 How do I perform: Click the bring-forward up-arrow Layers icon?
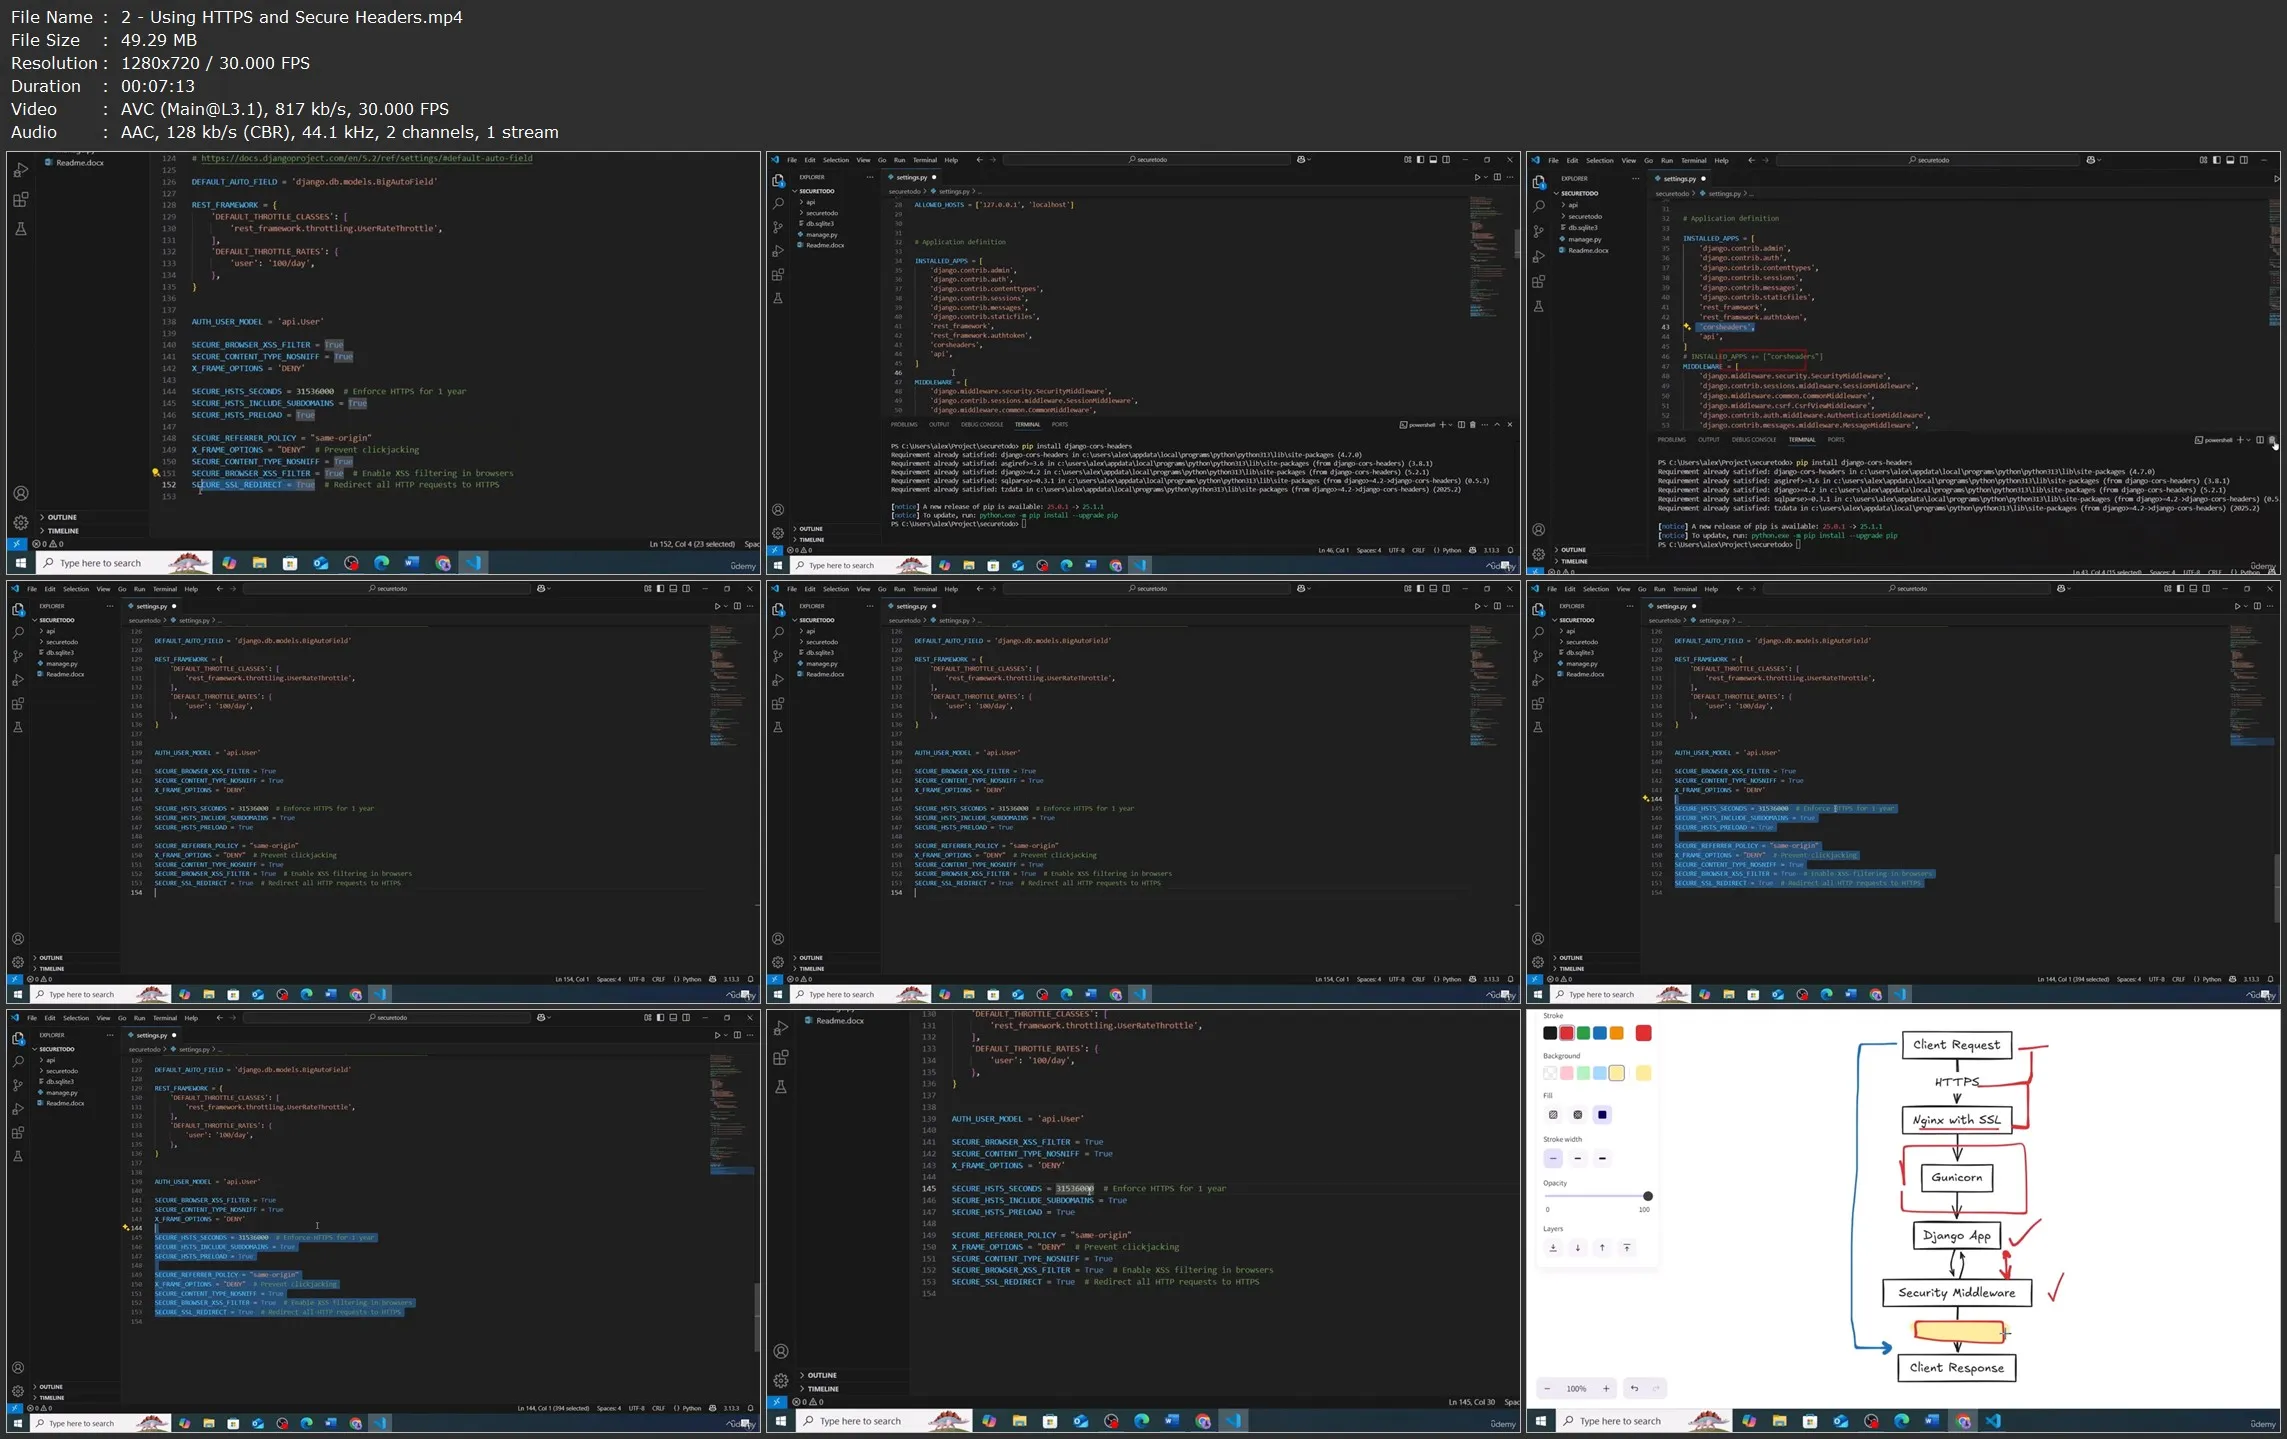click(x=1602, y=1248)
